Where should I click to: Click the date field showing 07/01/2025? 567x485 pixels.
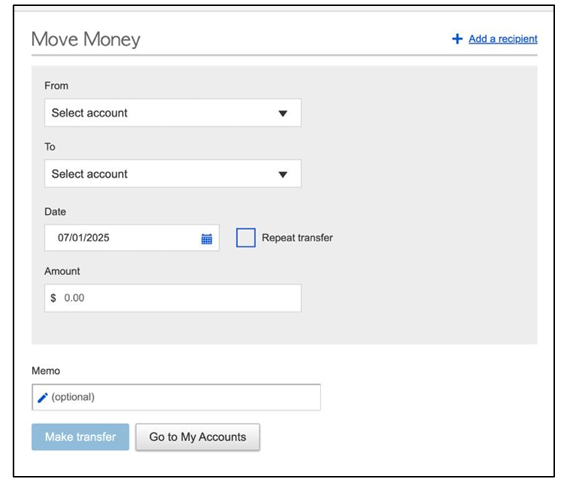pyautogui.click(x=132, y=238)
